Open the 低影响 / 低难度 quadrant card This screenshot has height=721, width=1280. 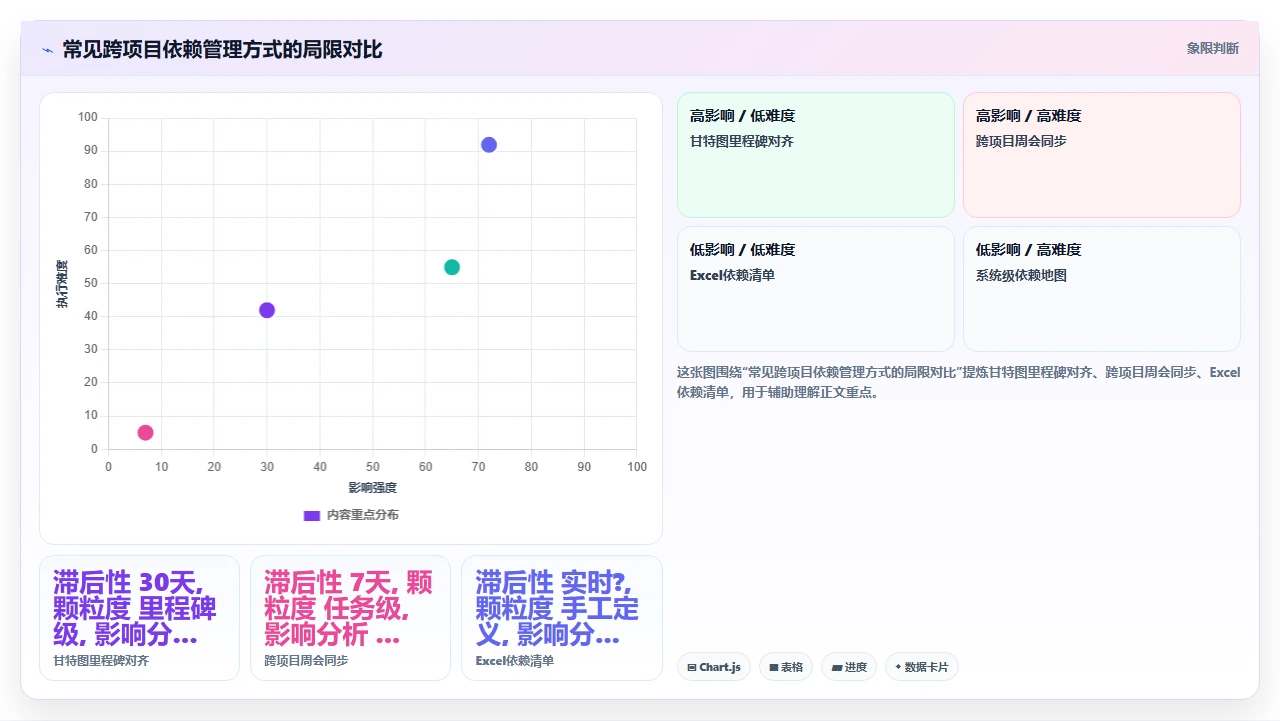816,289
